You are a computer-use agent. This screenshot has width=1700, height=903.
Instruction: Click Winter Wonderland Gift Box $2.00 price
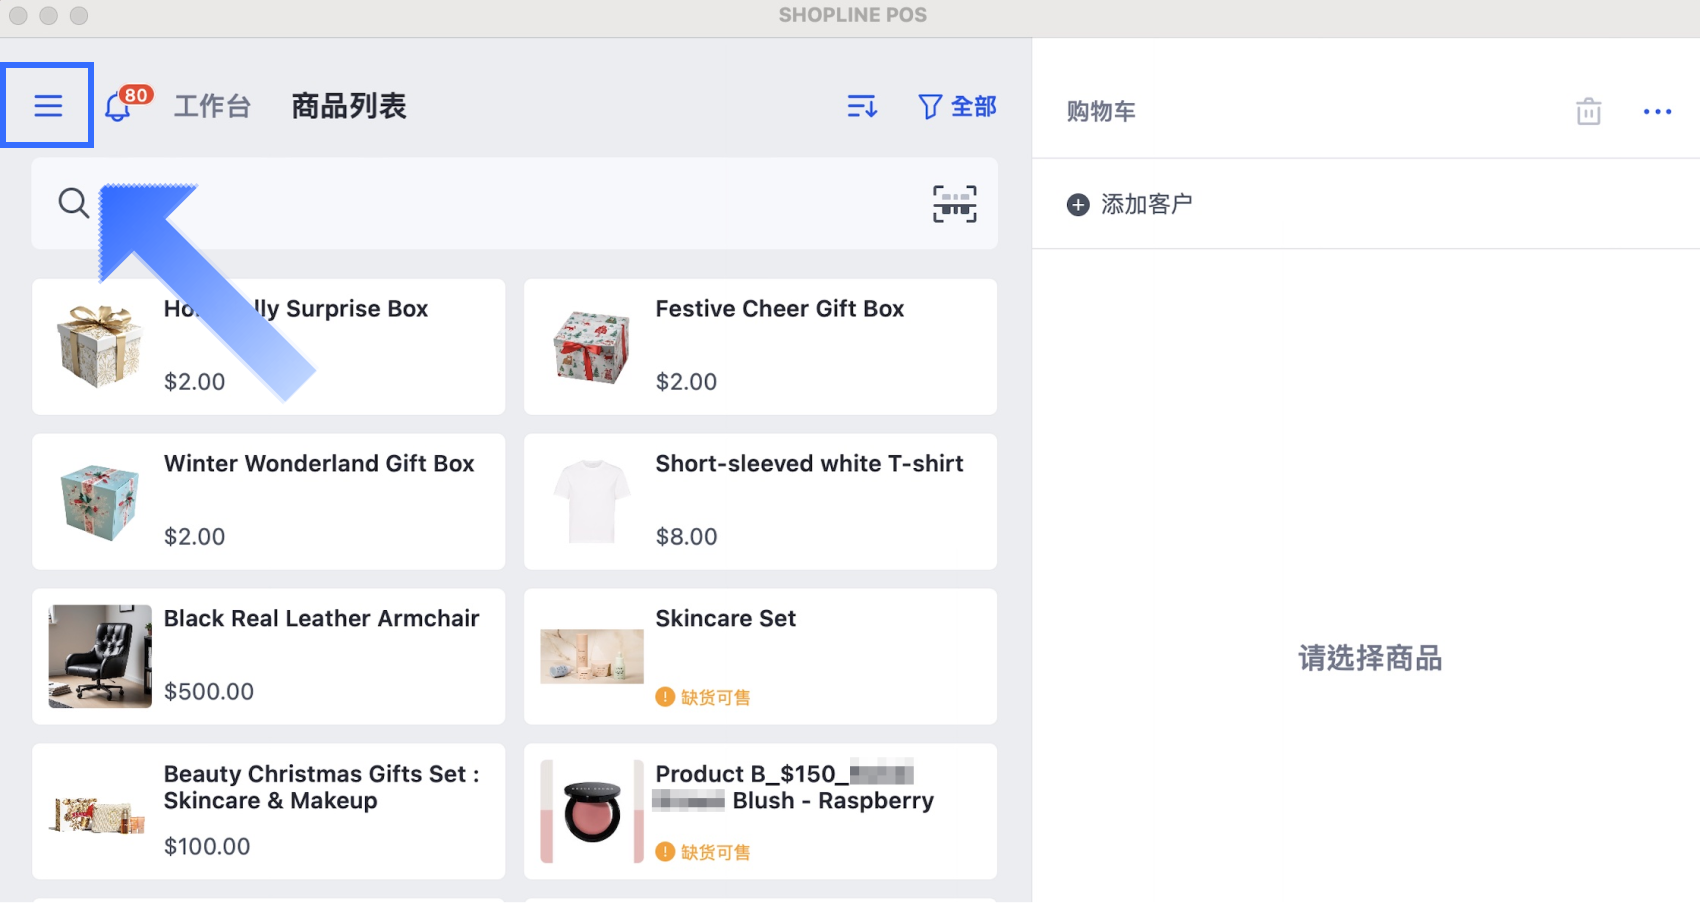pyautogui.click(x=194, y=536)
